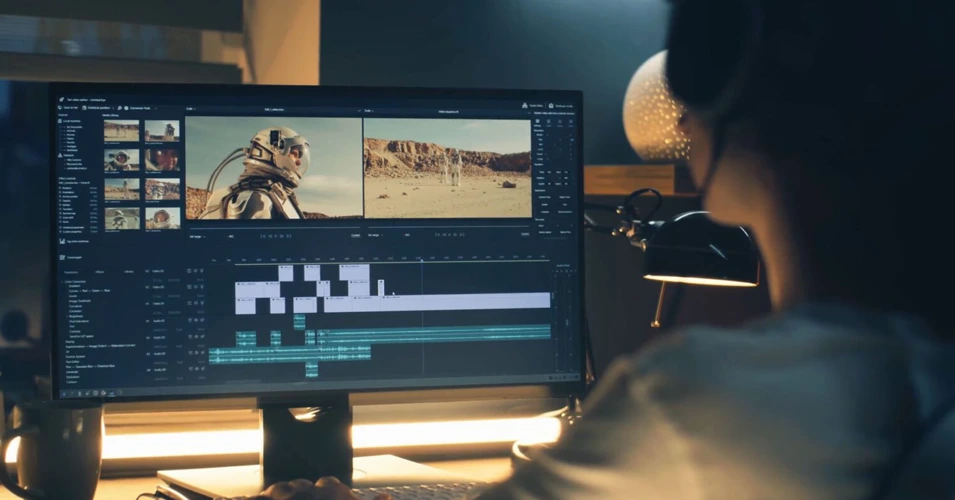
Task: Step forward one frame in program viewer
Action: point(455,234)
